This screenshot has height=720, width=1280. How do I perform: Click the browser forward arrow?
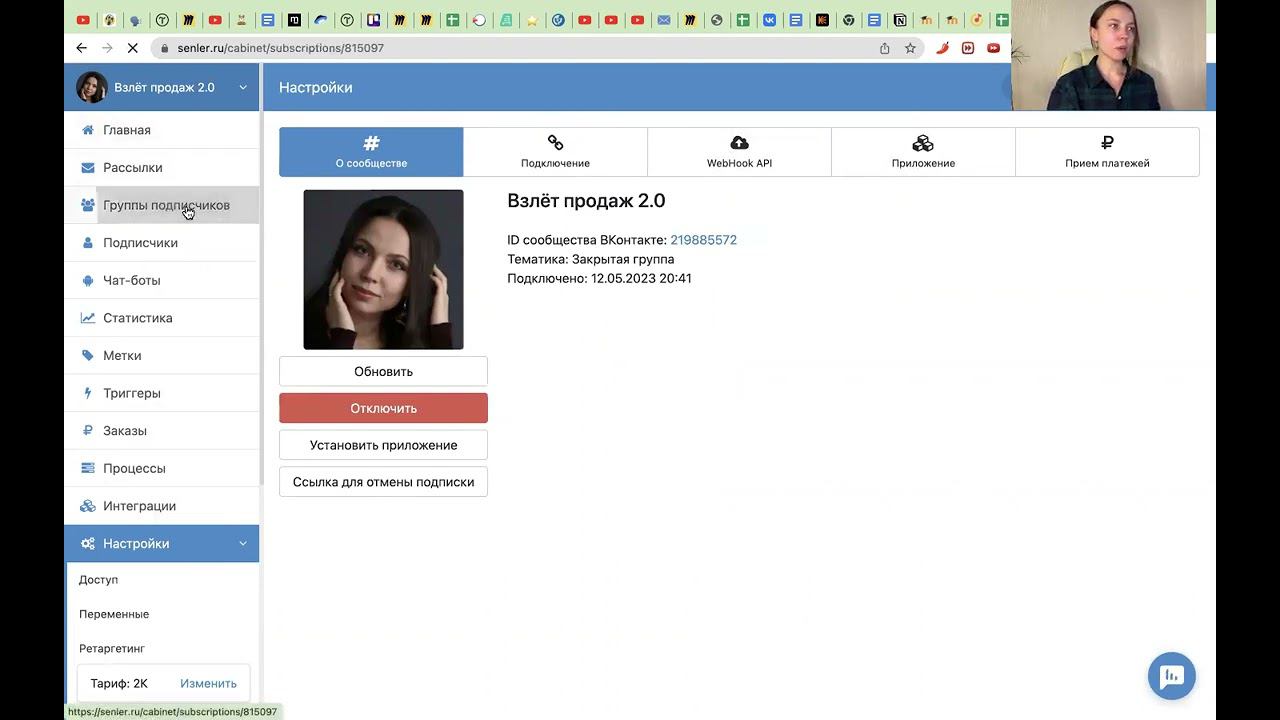[x=107, y=48]
